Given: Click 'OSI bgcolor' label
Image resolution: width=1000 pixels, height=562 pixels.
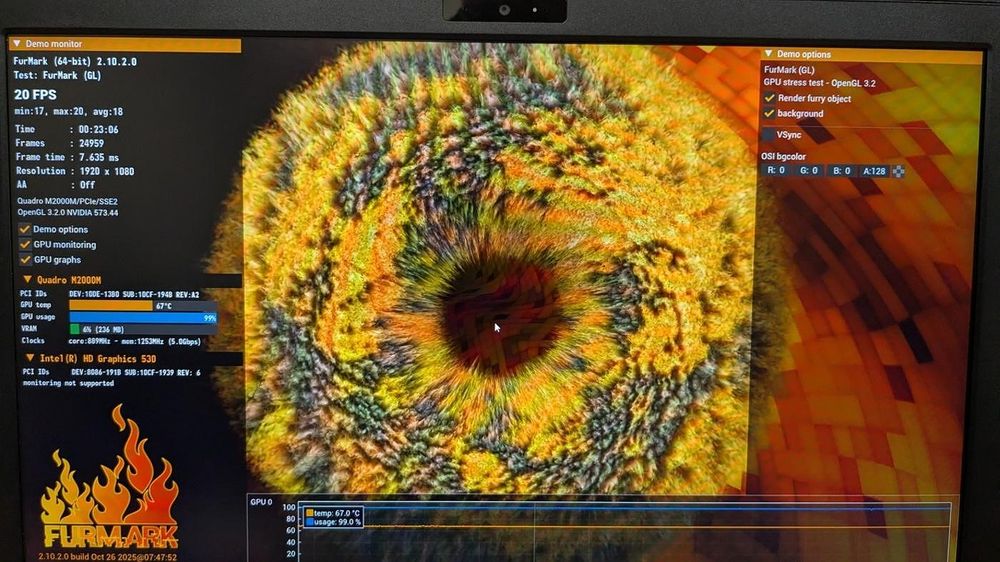Looking at the screenshot, I should click(x=783, y=156).
